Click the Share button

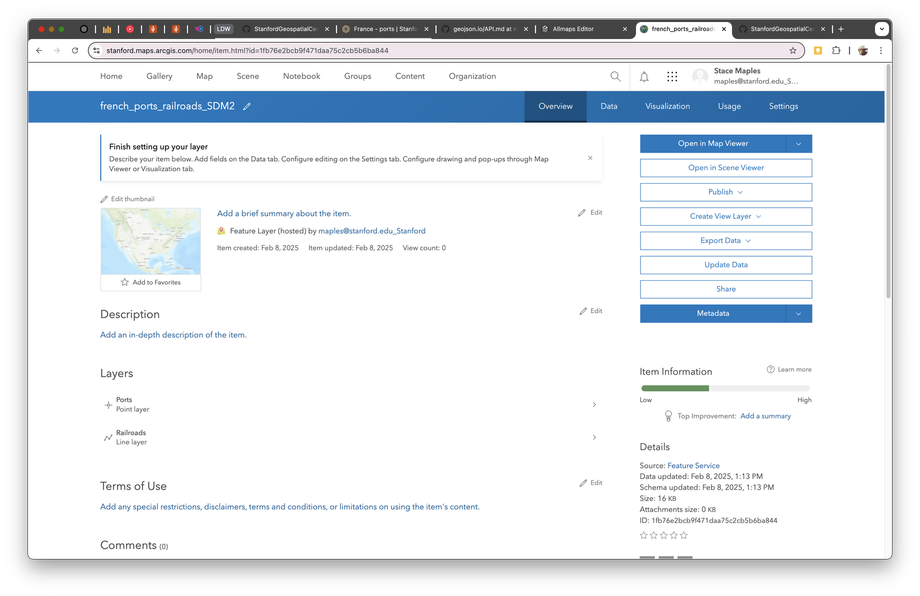726,289
